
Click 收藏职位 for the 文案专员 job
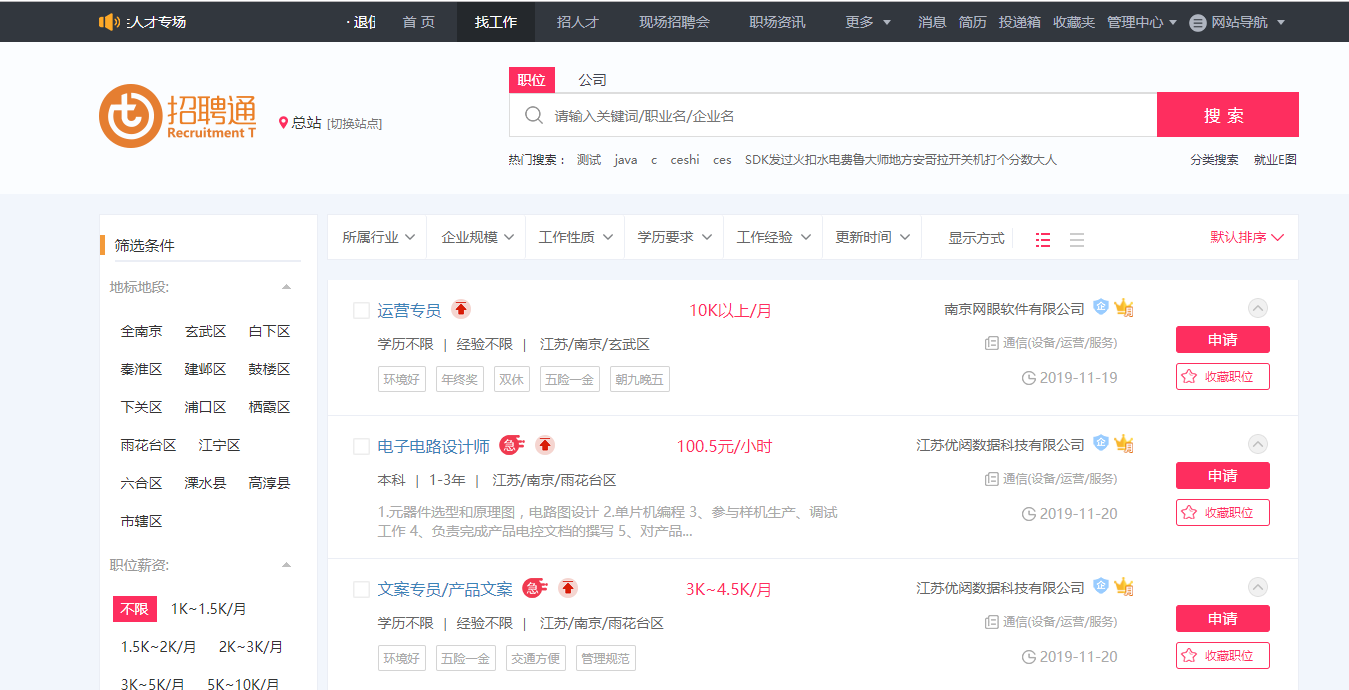click(1222, 656)
